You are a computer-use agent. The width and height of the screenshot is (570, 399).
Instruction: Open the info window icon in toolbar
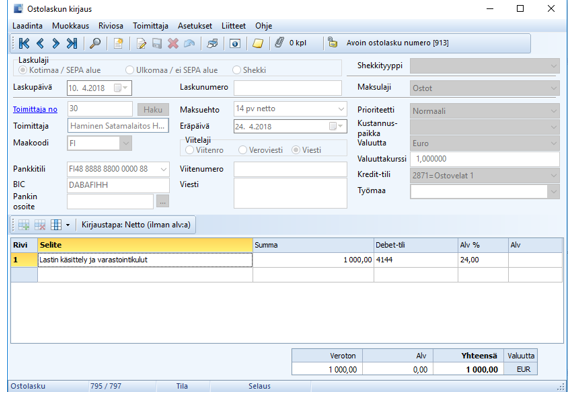(x=235, y=43)
